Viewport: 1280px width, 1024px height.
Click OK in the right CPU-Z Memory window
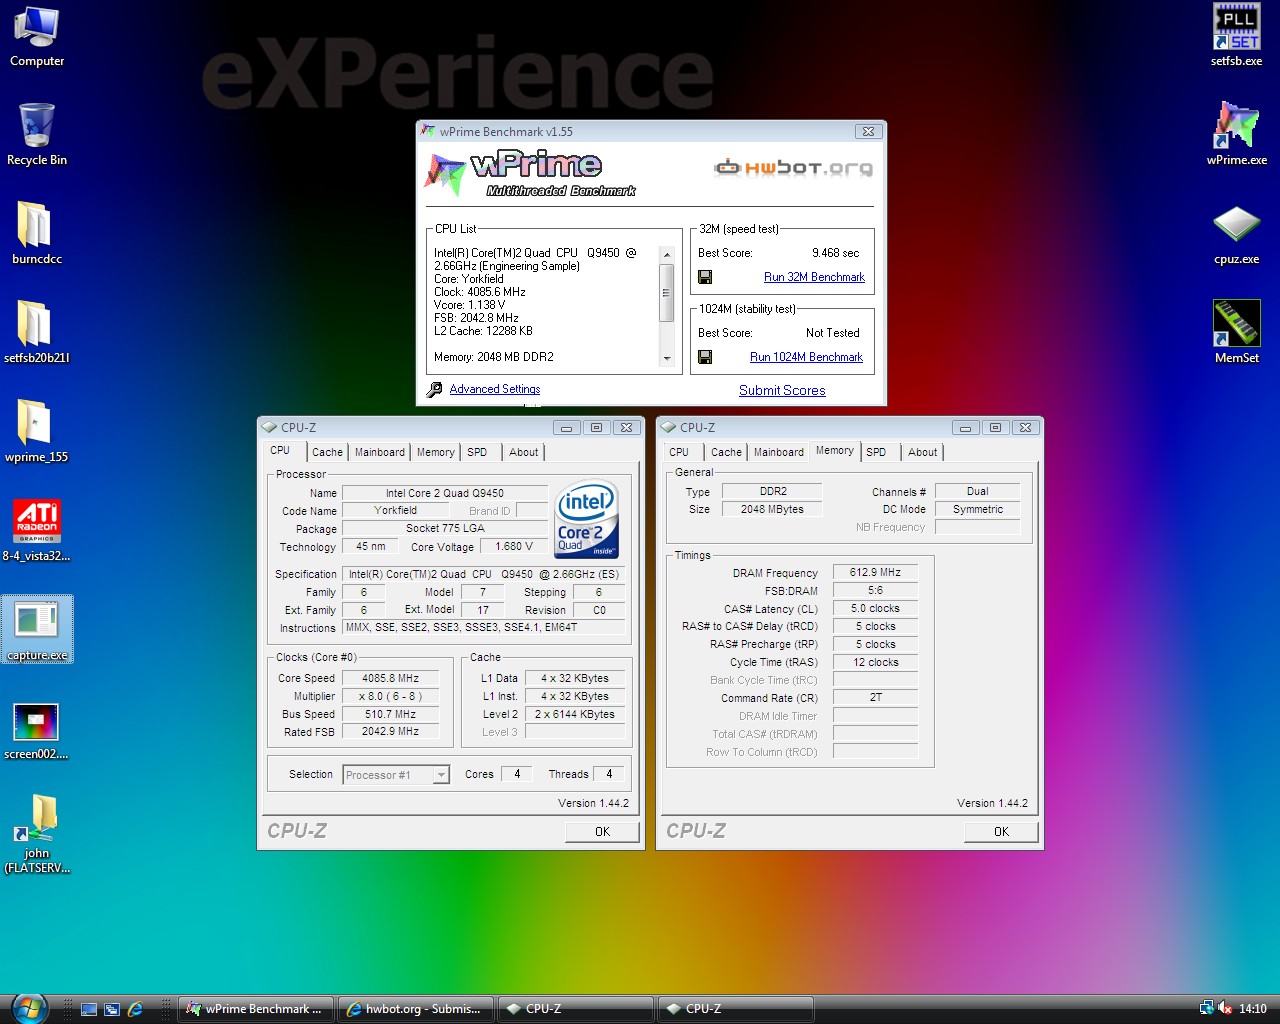point(1002,832)
